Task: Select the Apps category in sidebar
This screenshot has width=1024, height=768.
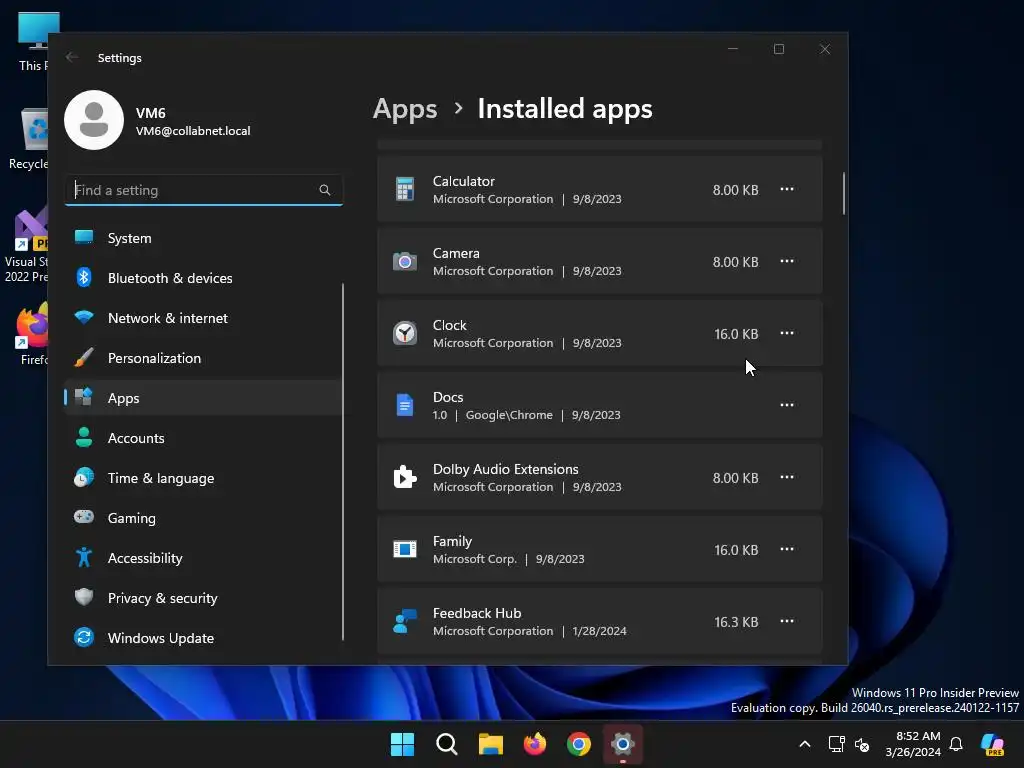Action: pos(203,398)
